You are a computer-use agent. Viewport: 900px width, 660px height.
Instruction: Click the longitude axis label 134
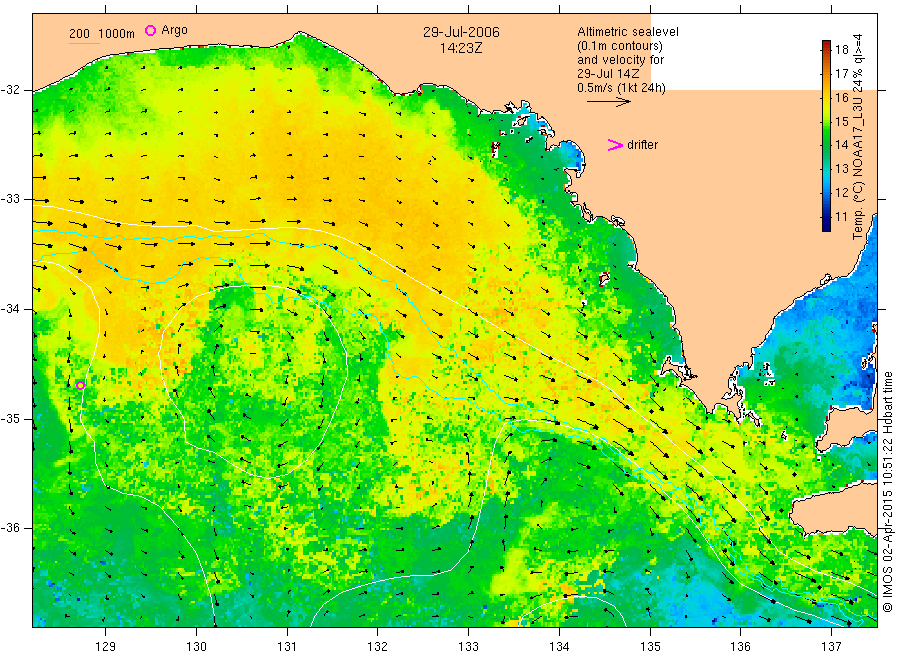click(x=559, y=646)
